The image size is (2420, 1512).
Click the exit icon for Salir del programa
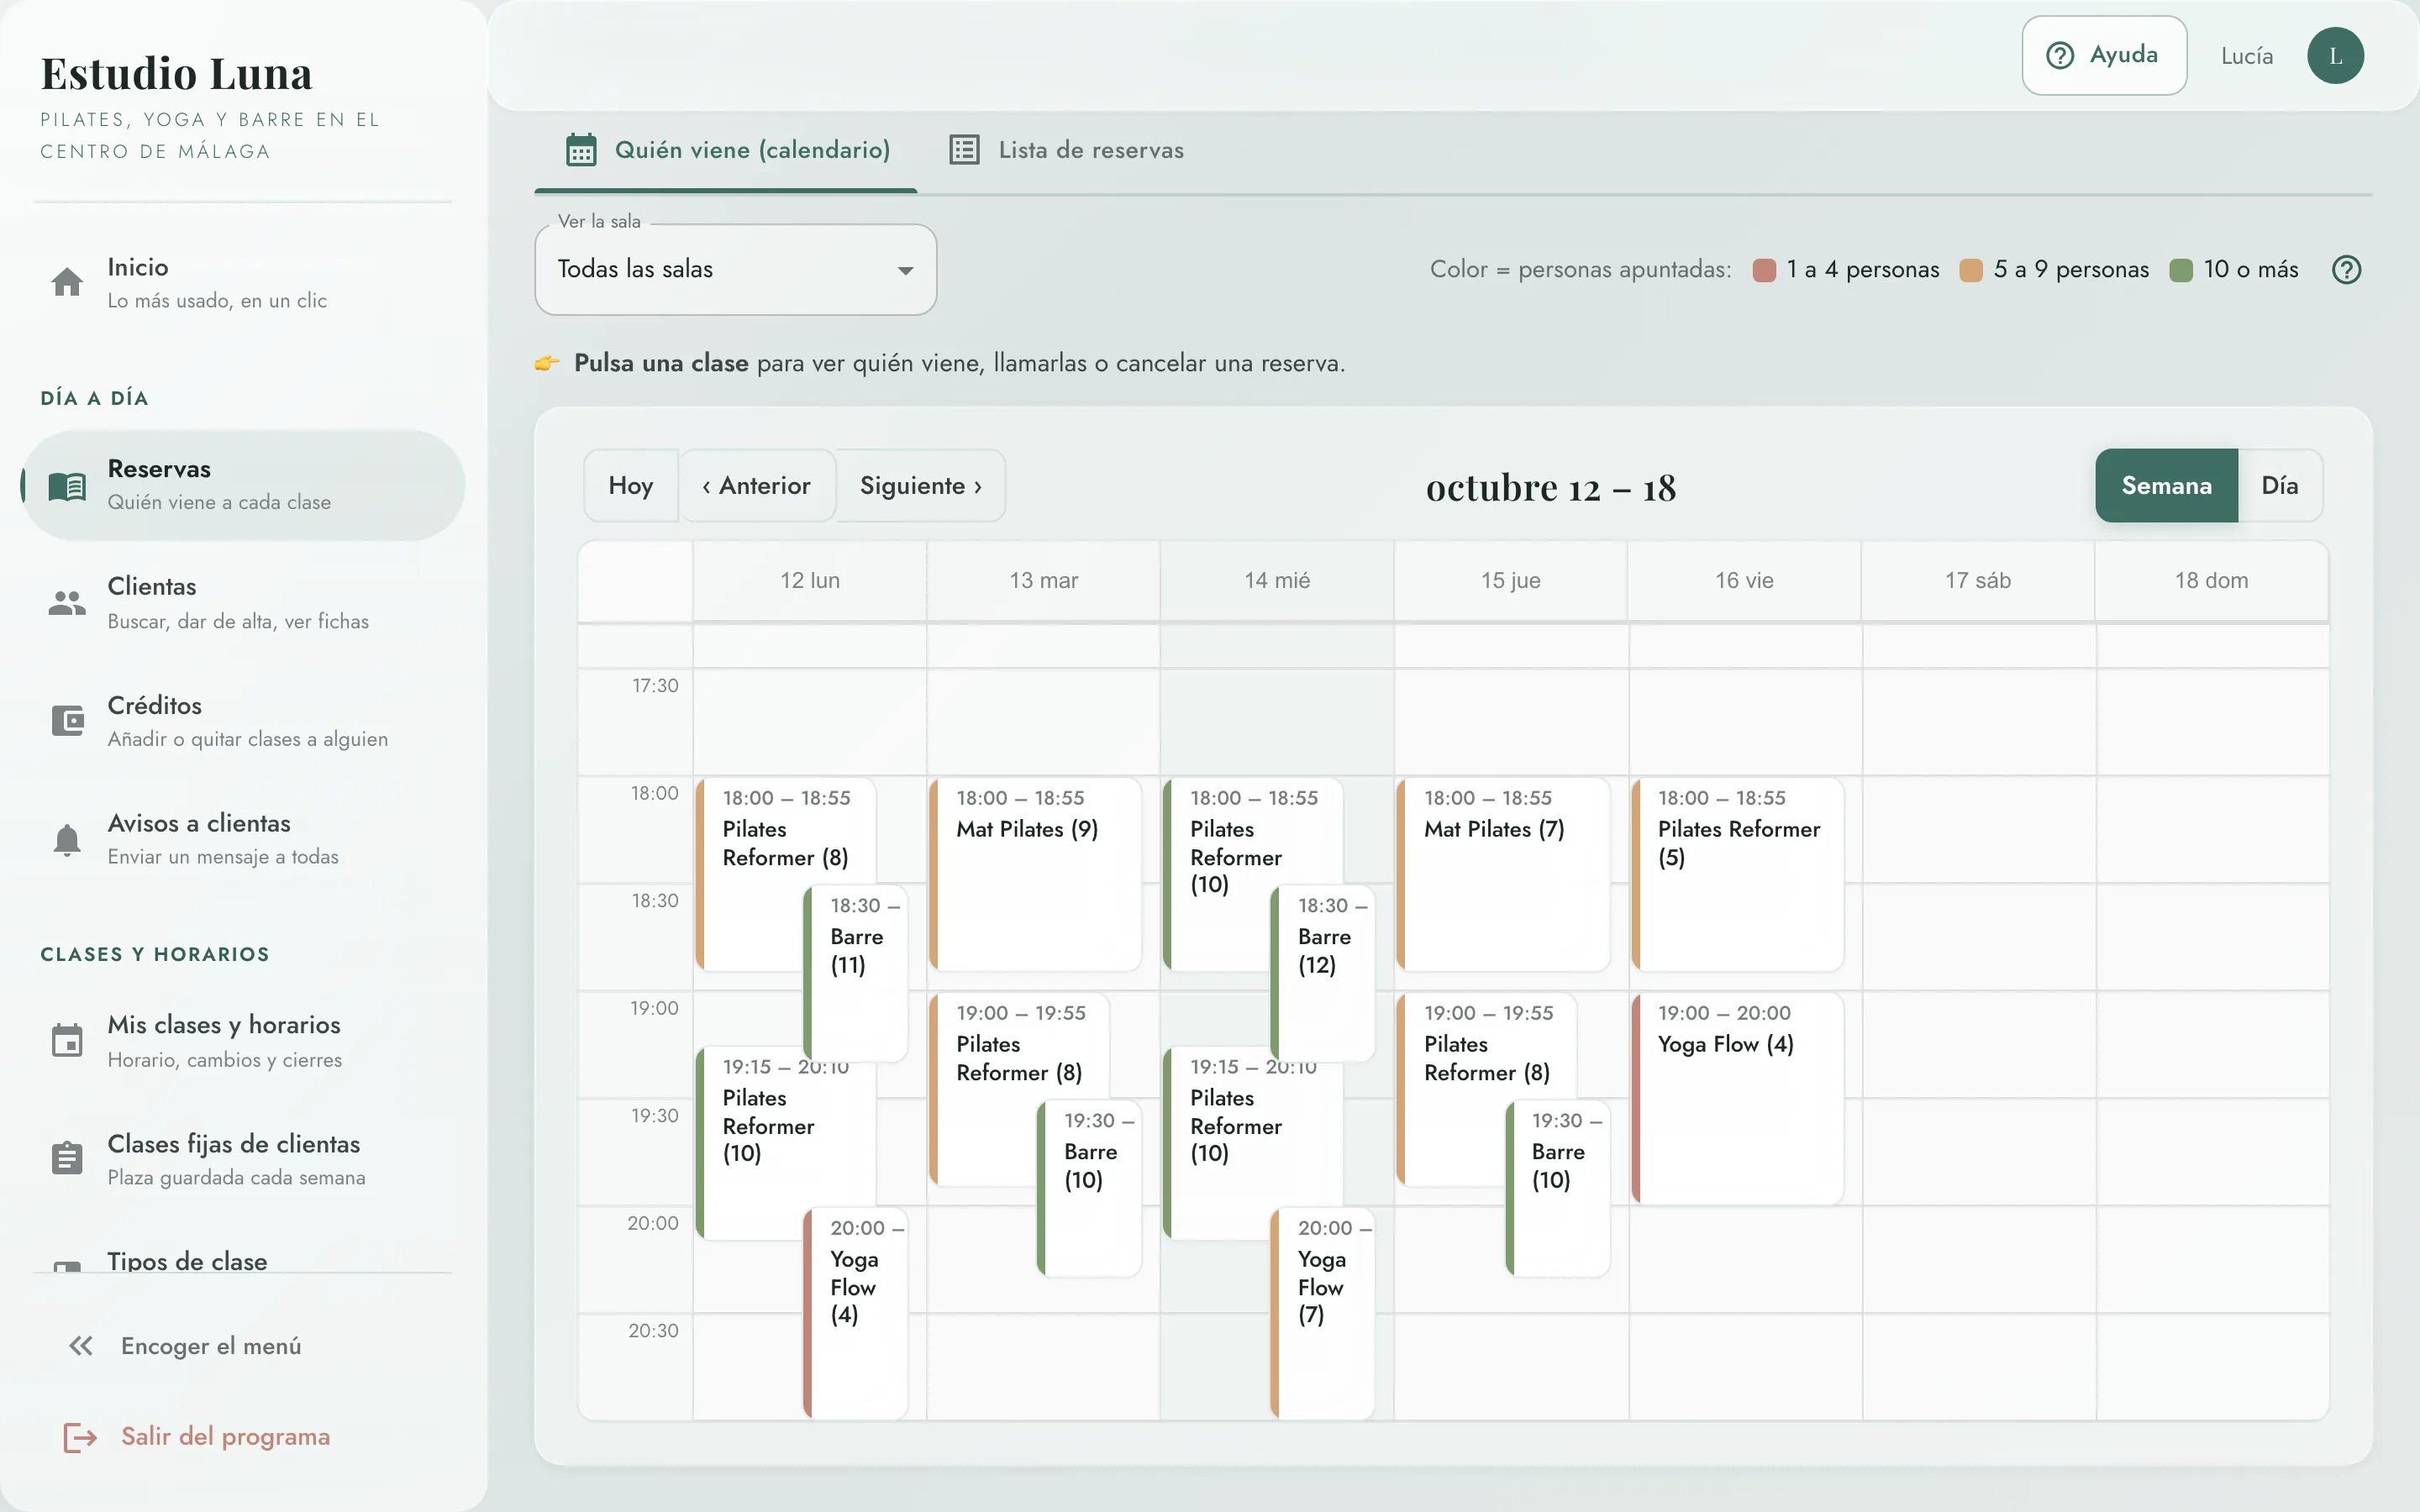(x=80, y=1437)
